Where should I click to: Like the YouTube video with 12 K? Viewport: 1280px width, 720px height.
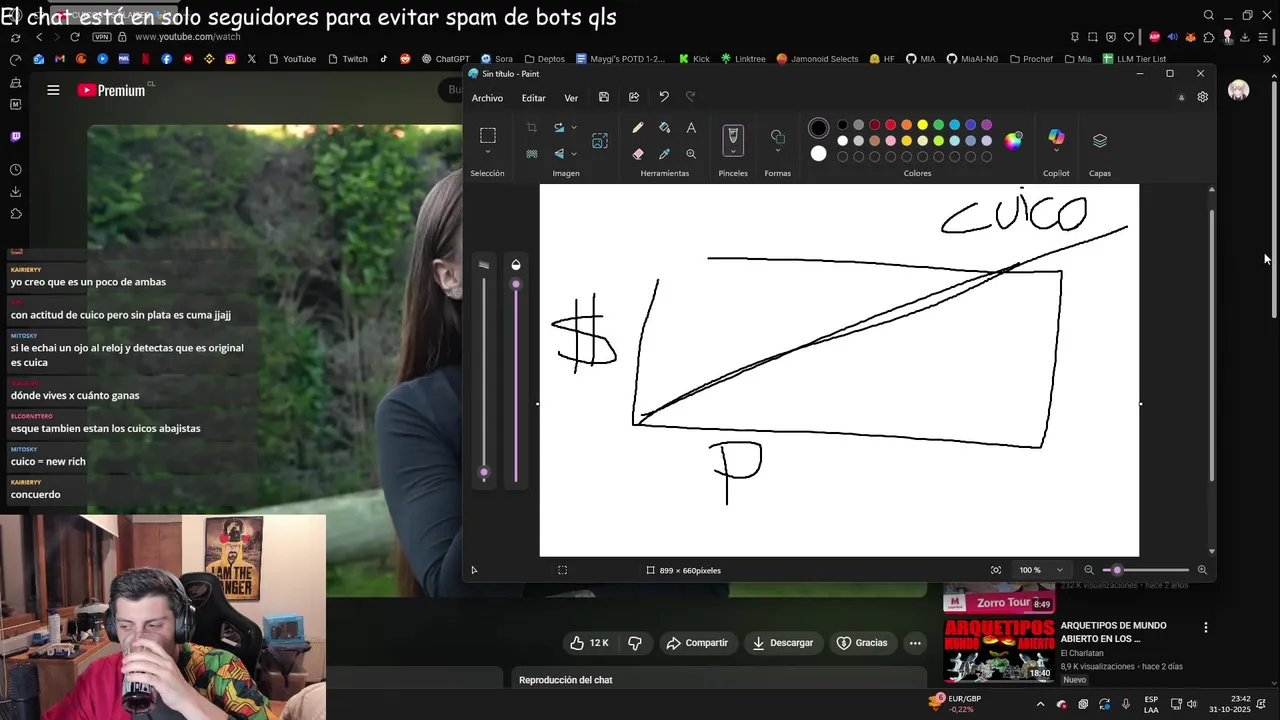tap(589, 643)
